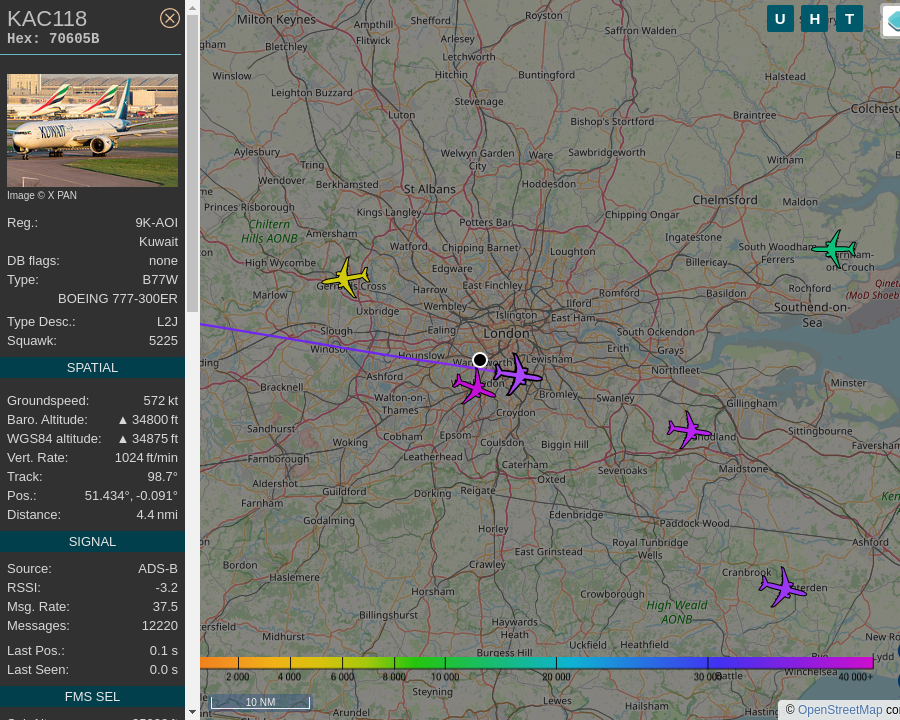The width and height of the screenshot is (900, 720).
Task: Click the H button on the top toolbar
Action: click(x=814, y=18)
